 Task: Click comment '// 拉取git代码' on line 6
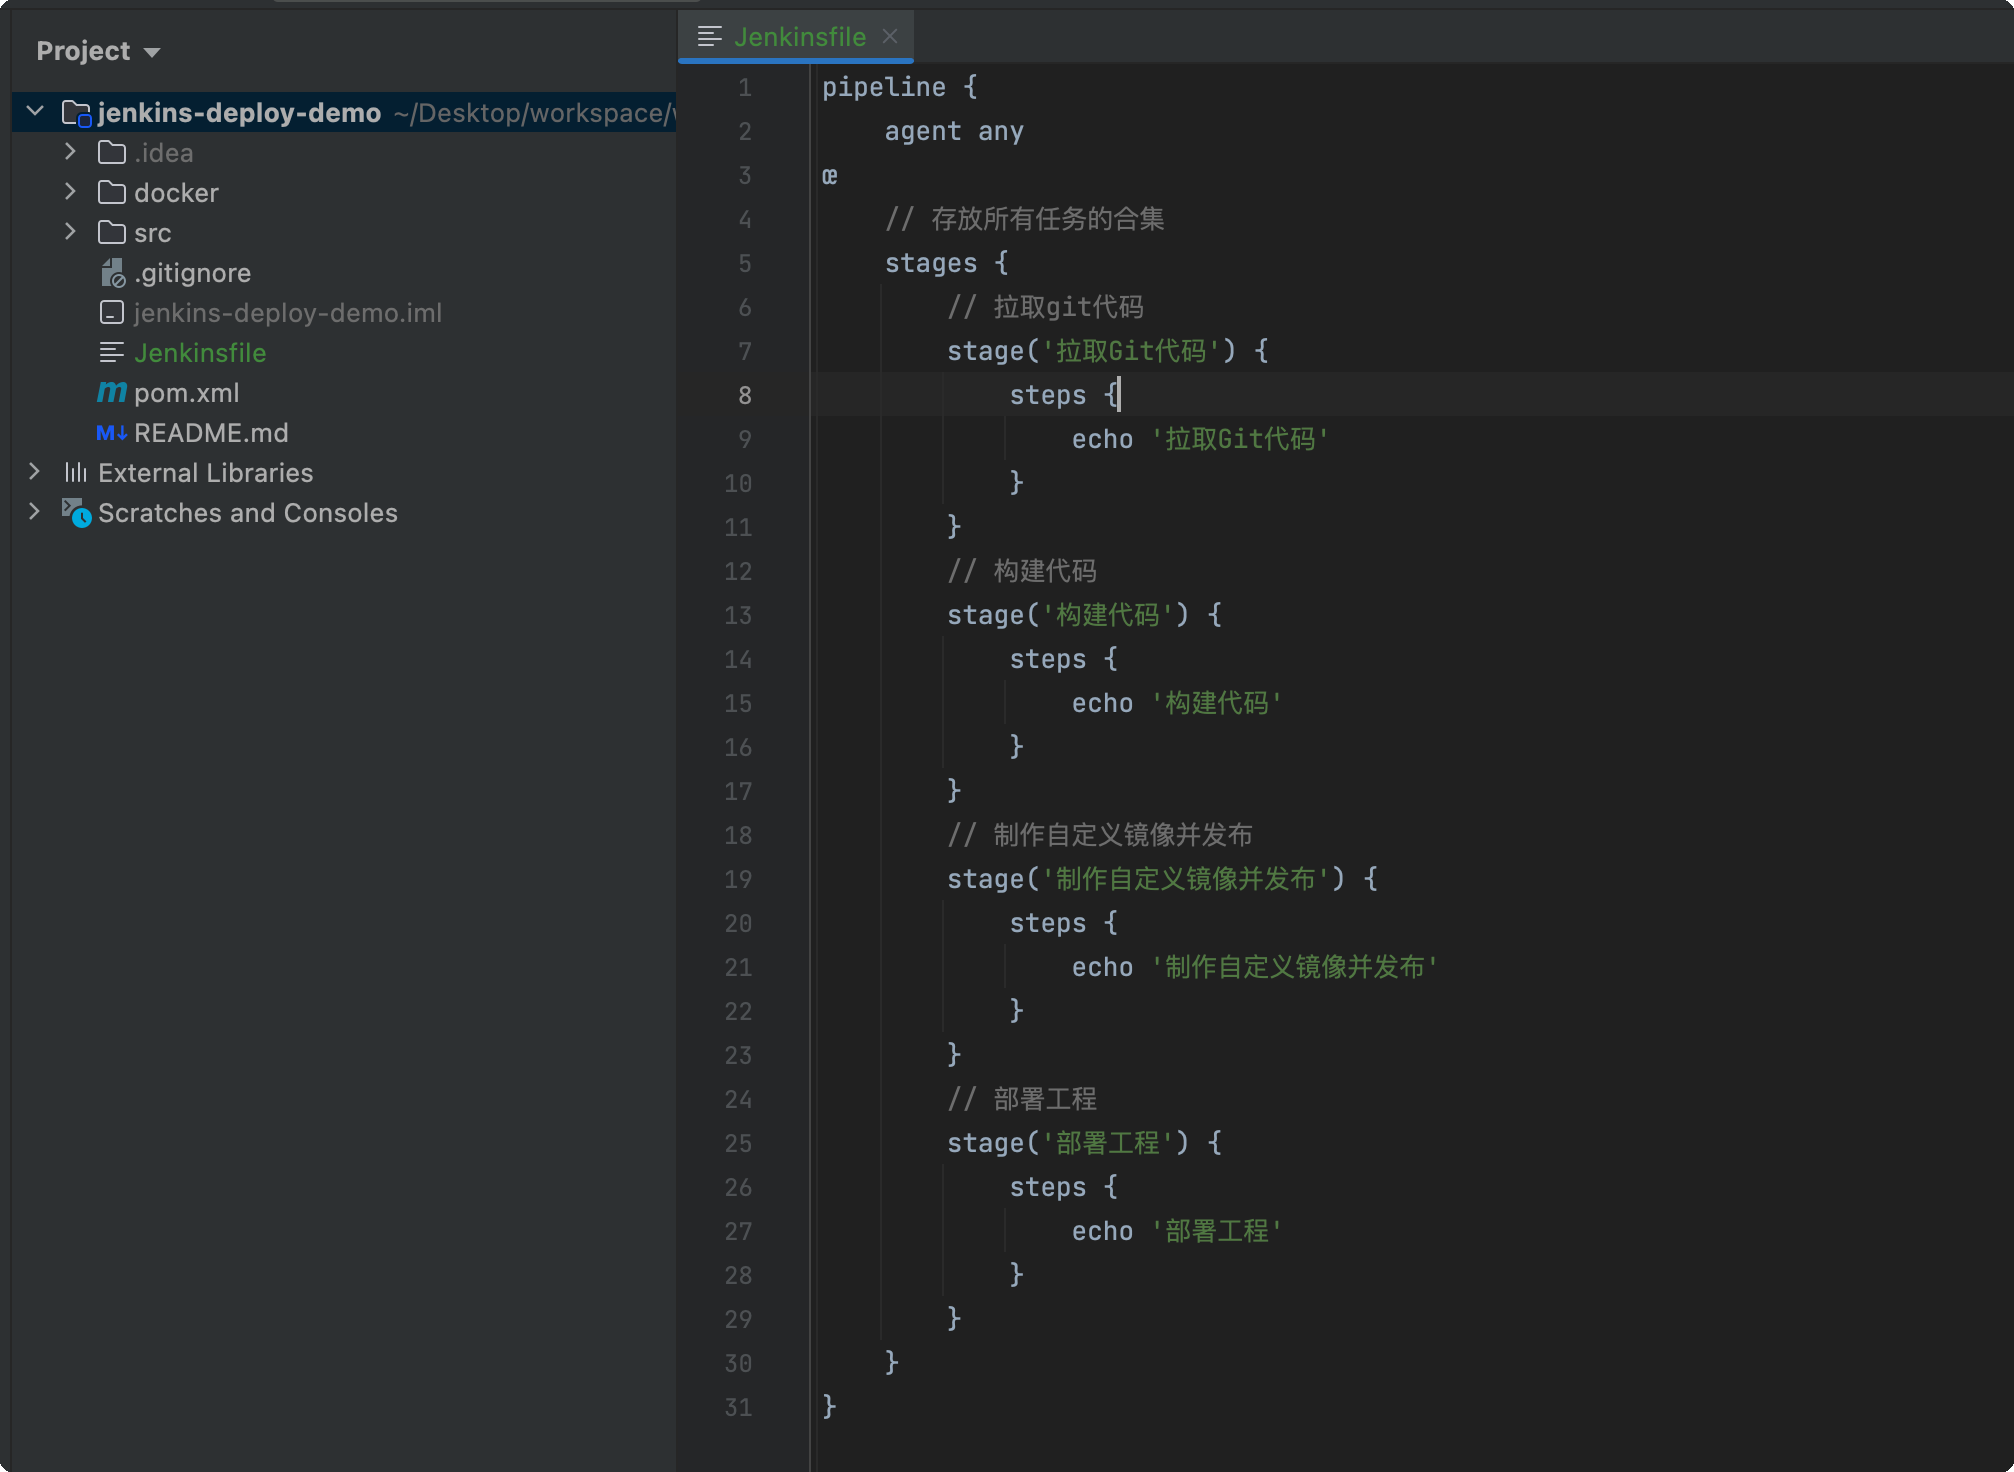(1046, 307)
